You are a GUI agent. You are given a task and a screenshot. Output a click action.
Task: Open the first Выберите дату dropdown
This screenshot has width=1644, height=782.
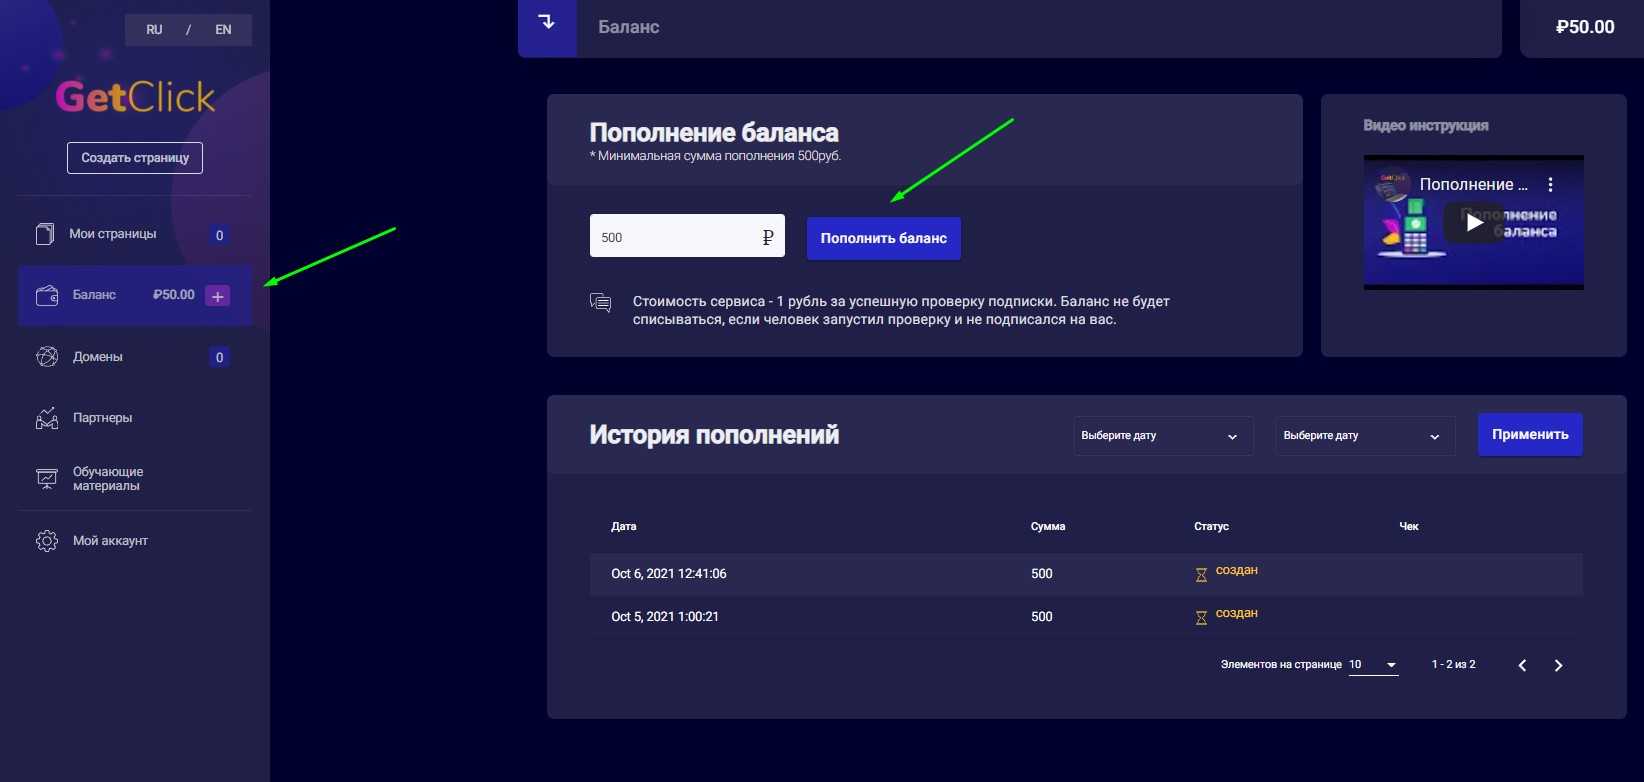[1162, 436]
